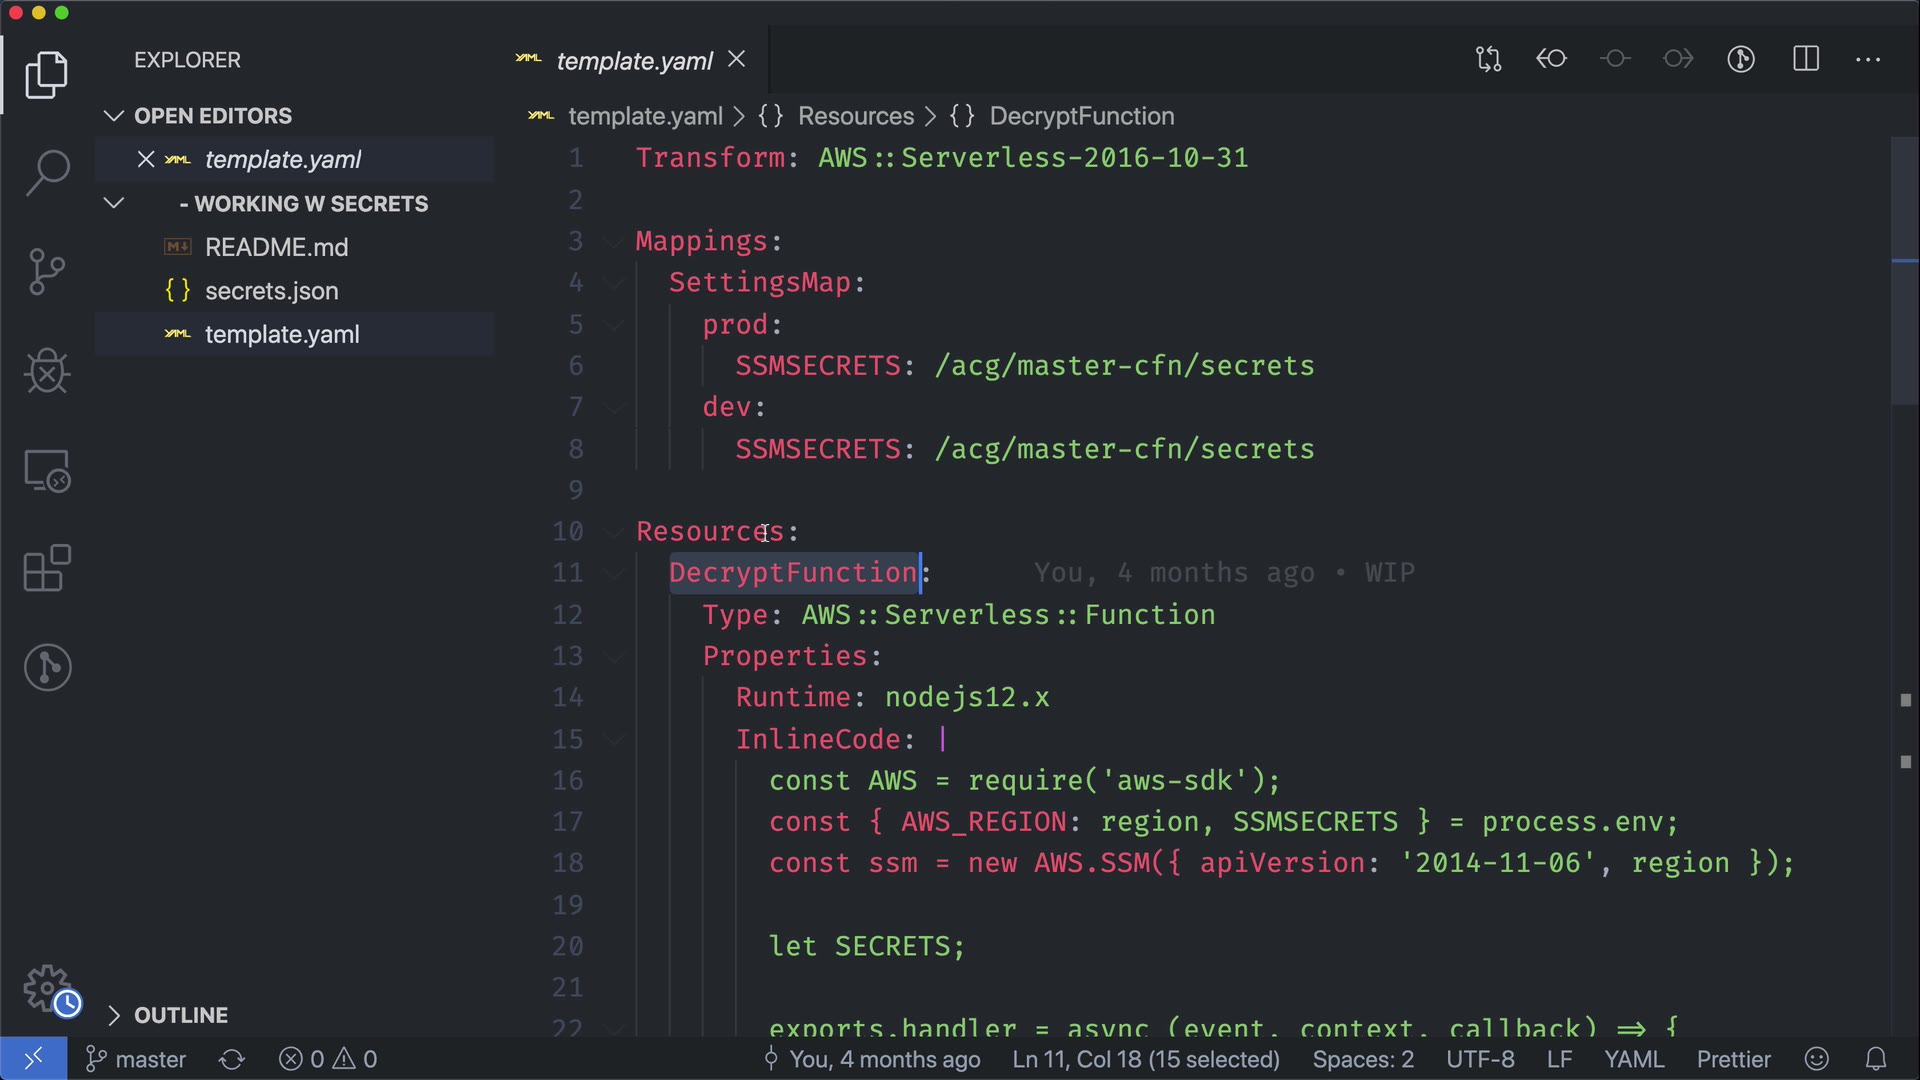Collapse the Open Editors section
This screenshot has height=1080, width=1920.
[113, 116]
